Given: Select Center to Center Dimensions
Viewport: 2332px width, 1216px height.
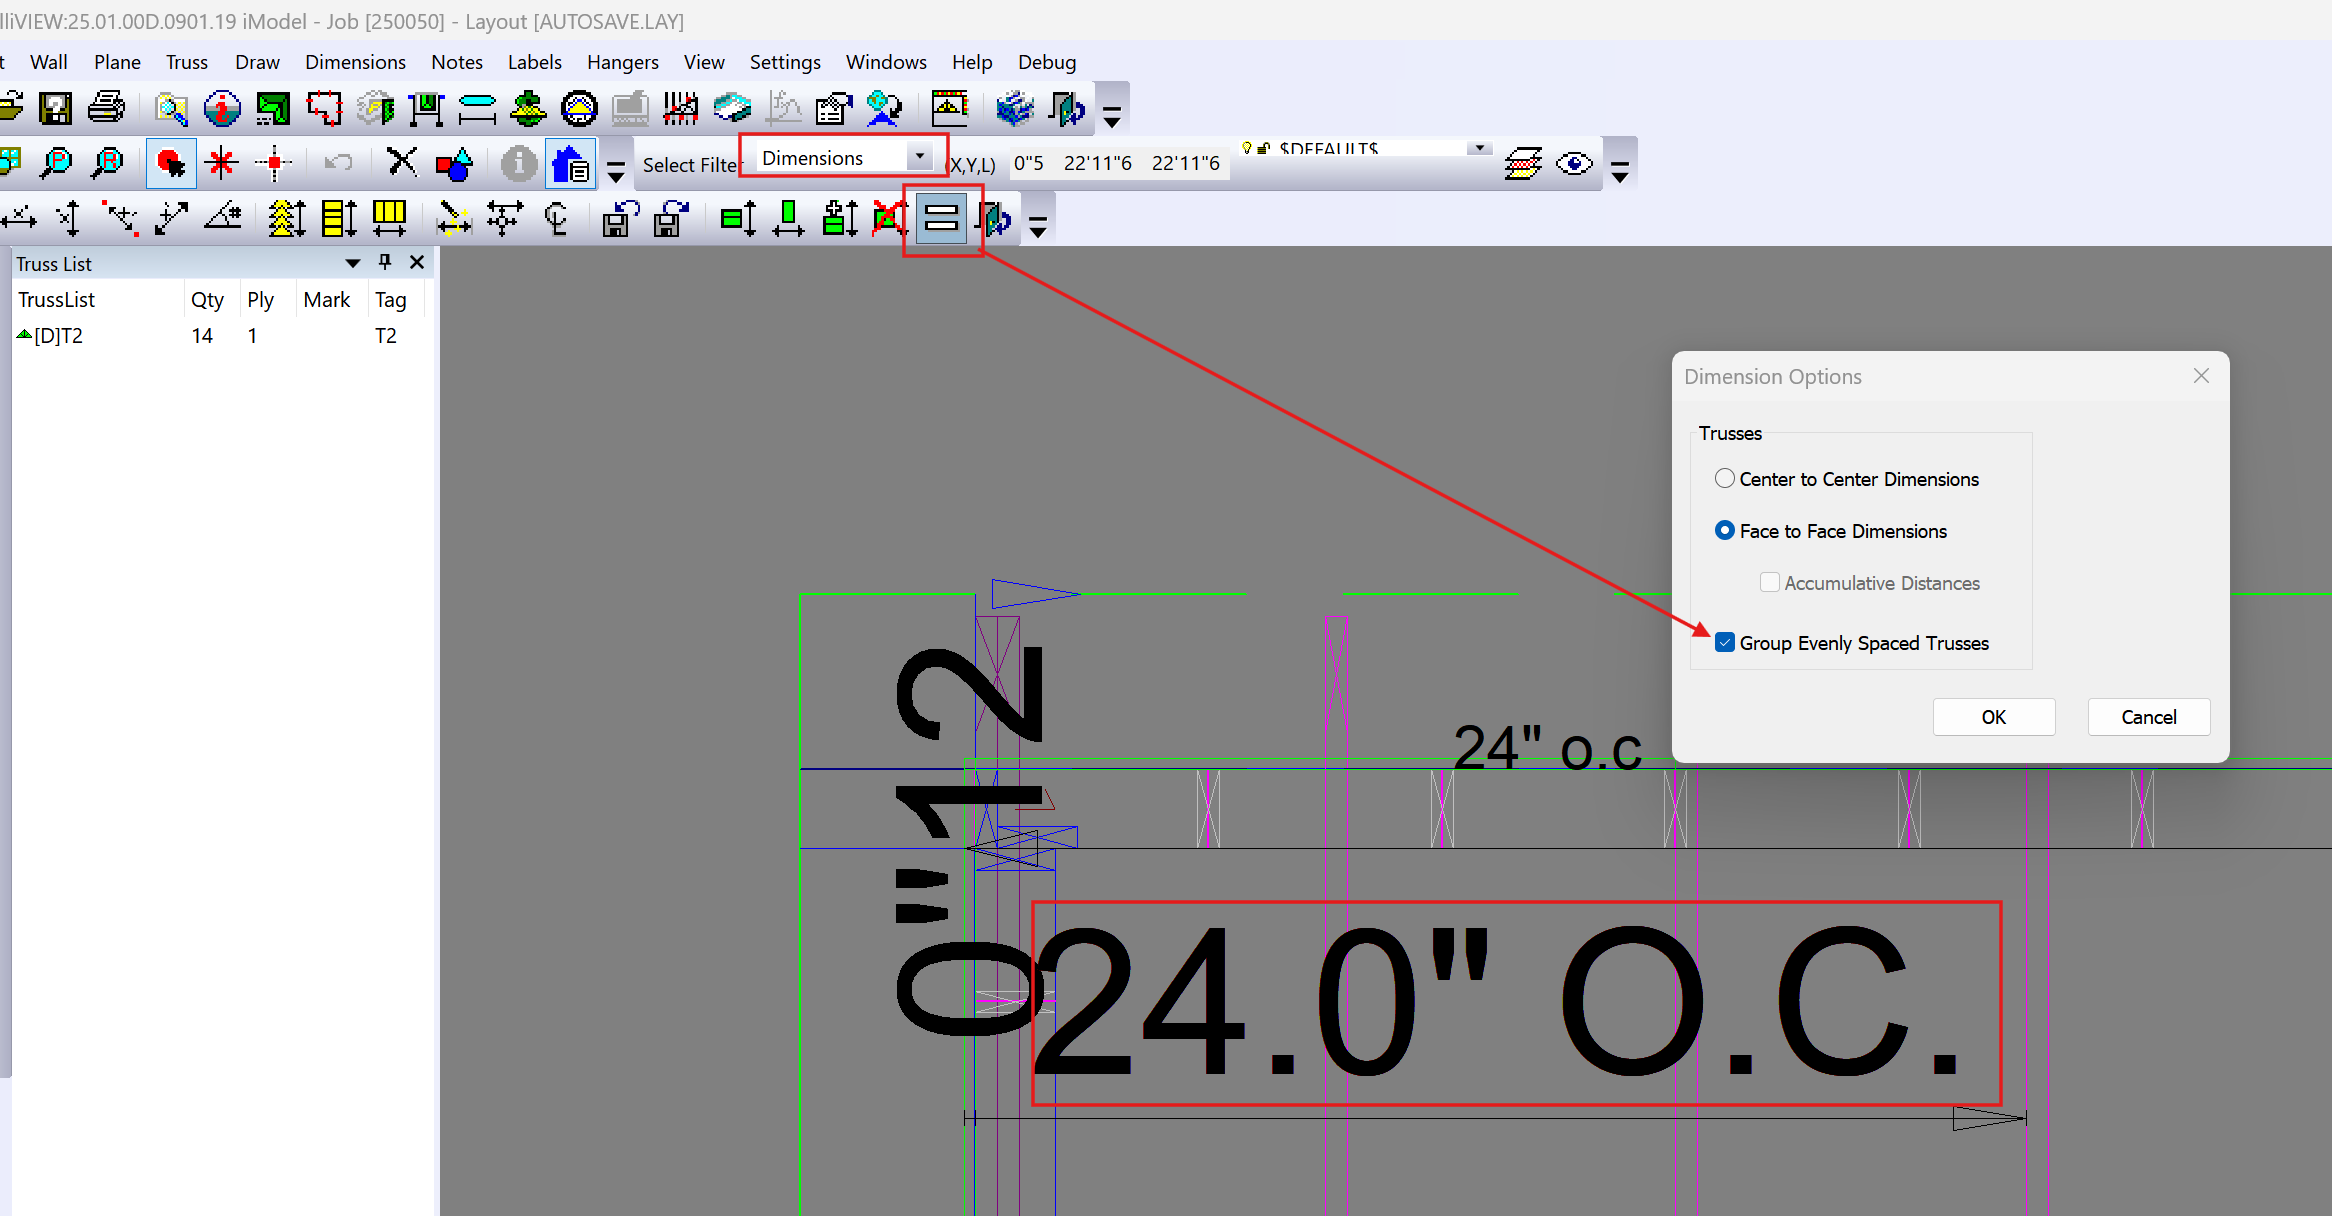Looking at the screenshot, I should click(1724, 478).
